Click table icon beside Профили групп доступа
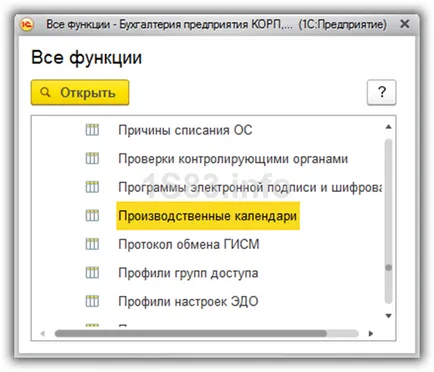434x372 pixels. [92, 273]
